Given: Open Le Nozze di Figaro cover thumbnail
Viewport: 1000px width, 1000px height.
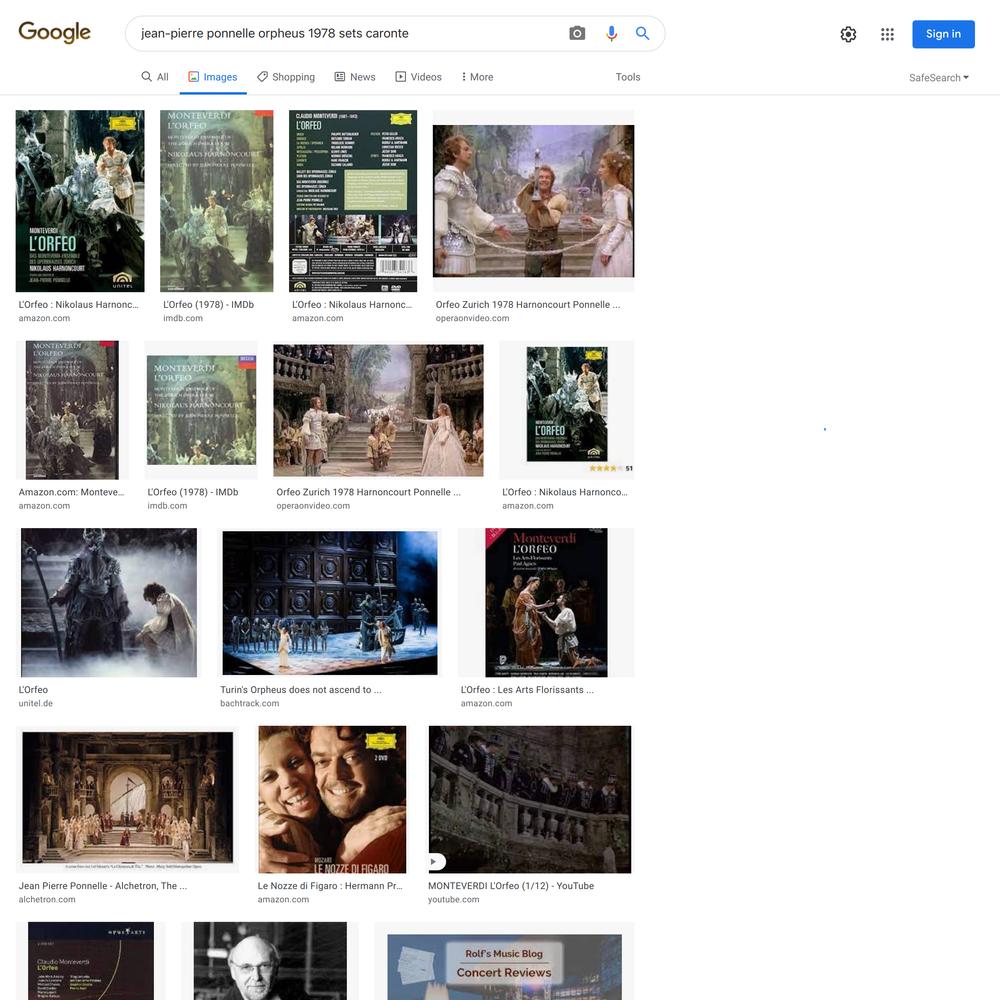Looking at the screenshot, I should tap(332, 799).
